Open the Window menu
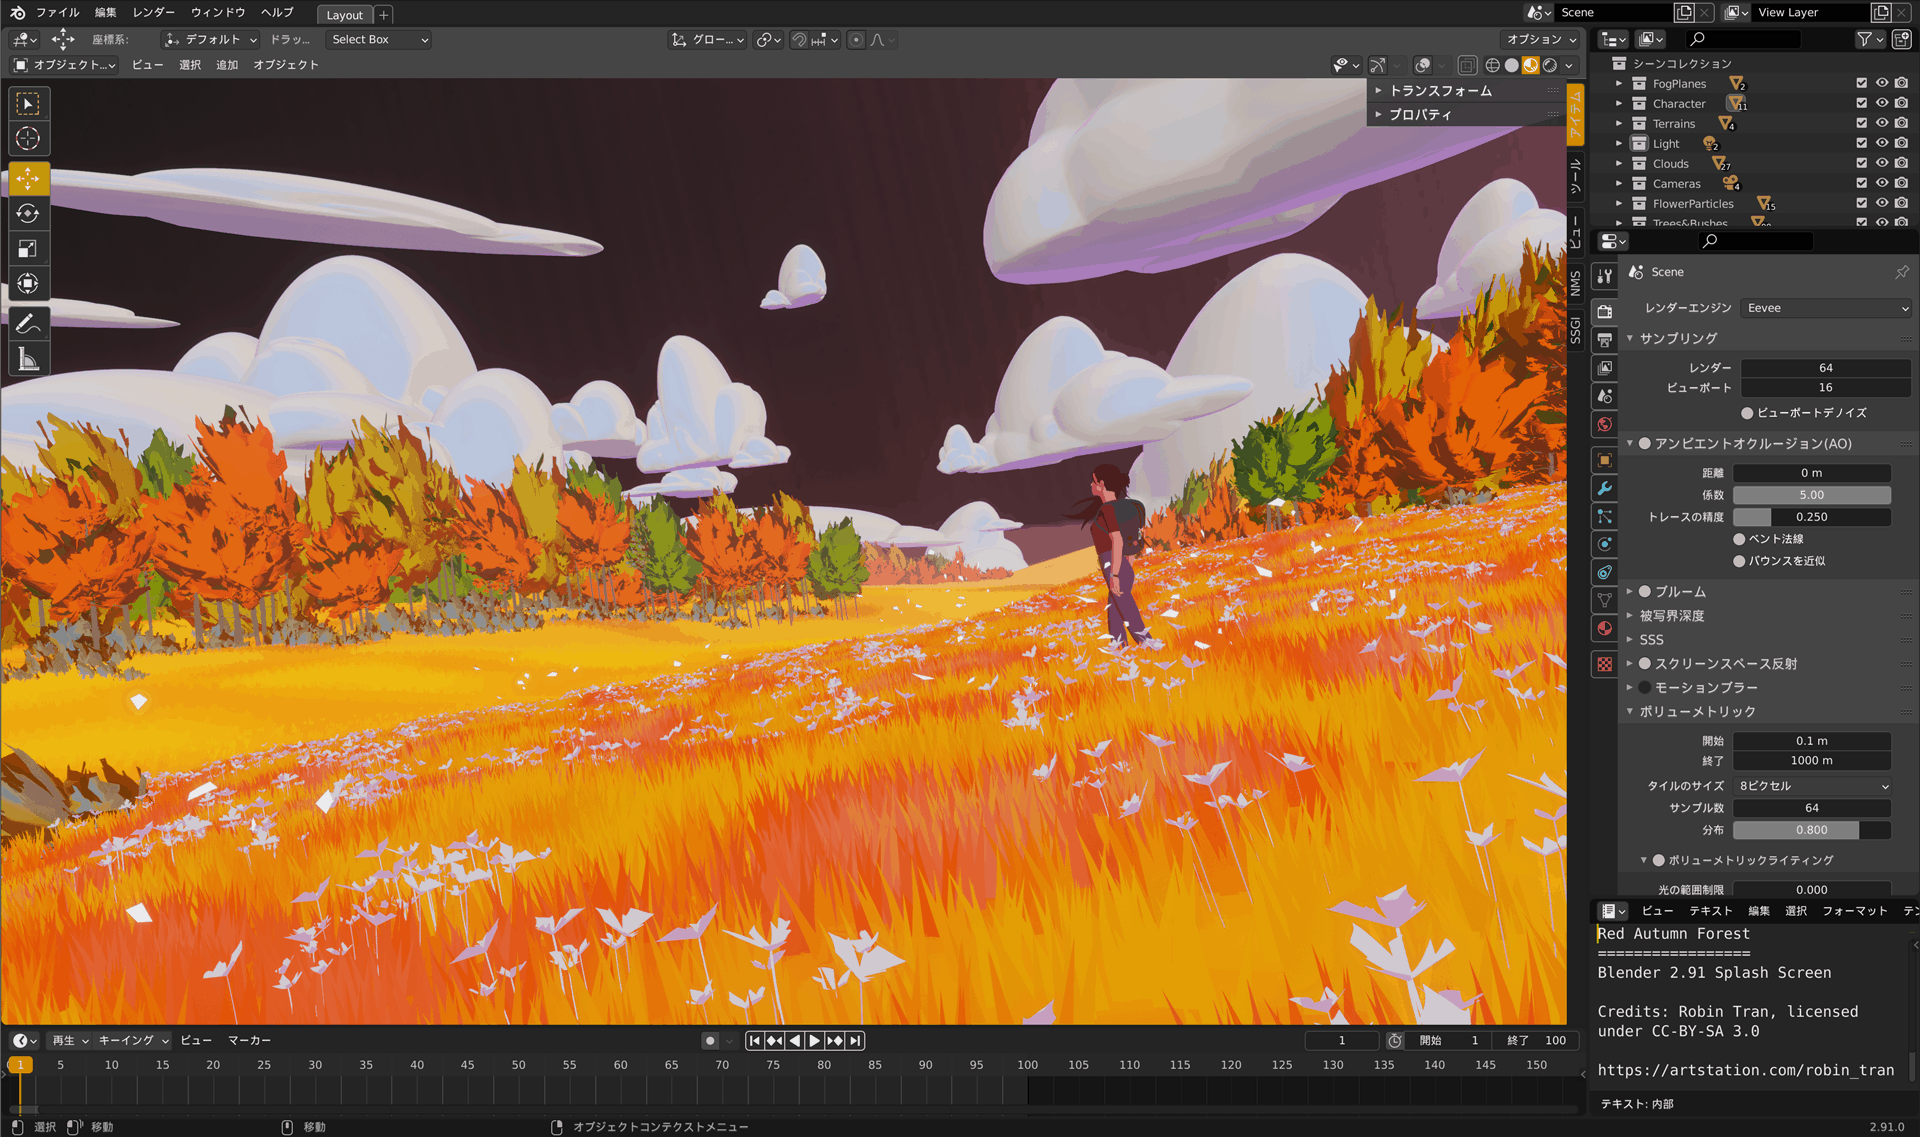 click(218, 13)
